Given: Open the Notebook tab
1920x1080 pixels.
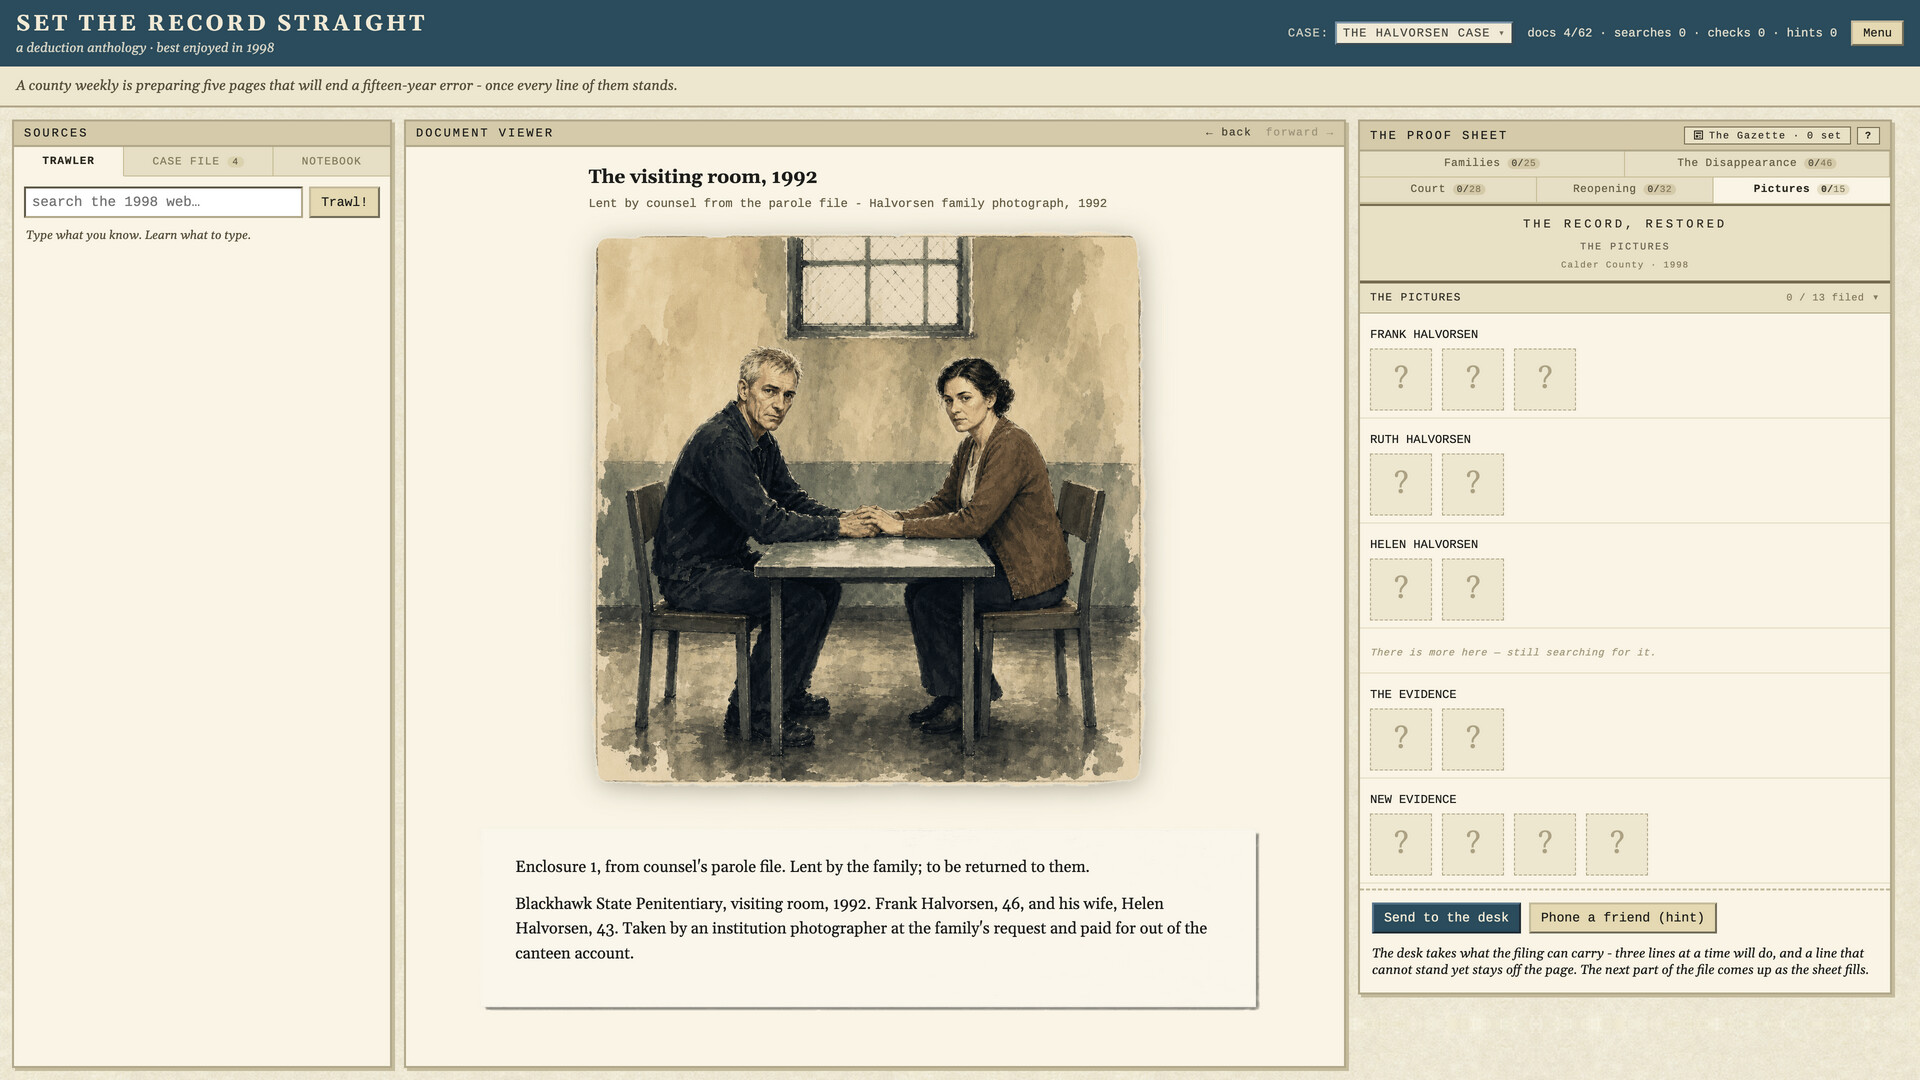Looking at the screenshot, I should pos(331,161).
